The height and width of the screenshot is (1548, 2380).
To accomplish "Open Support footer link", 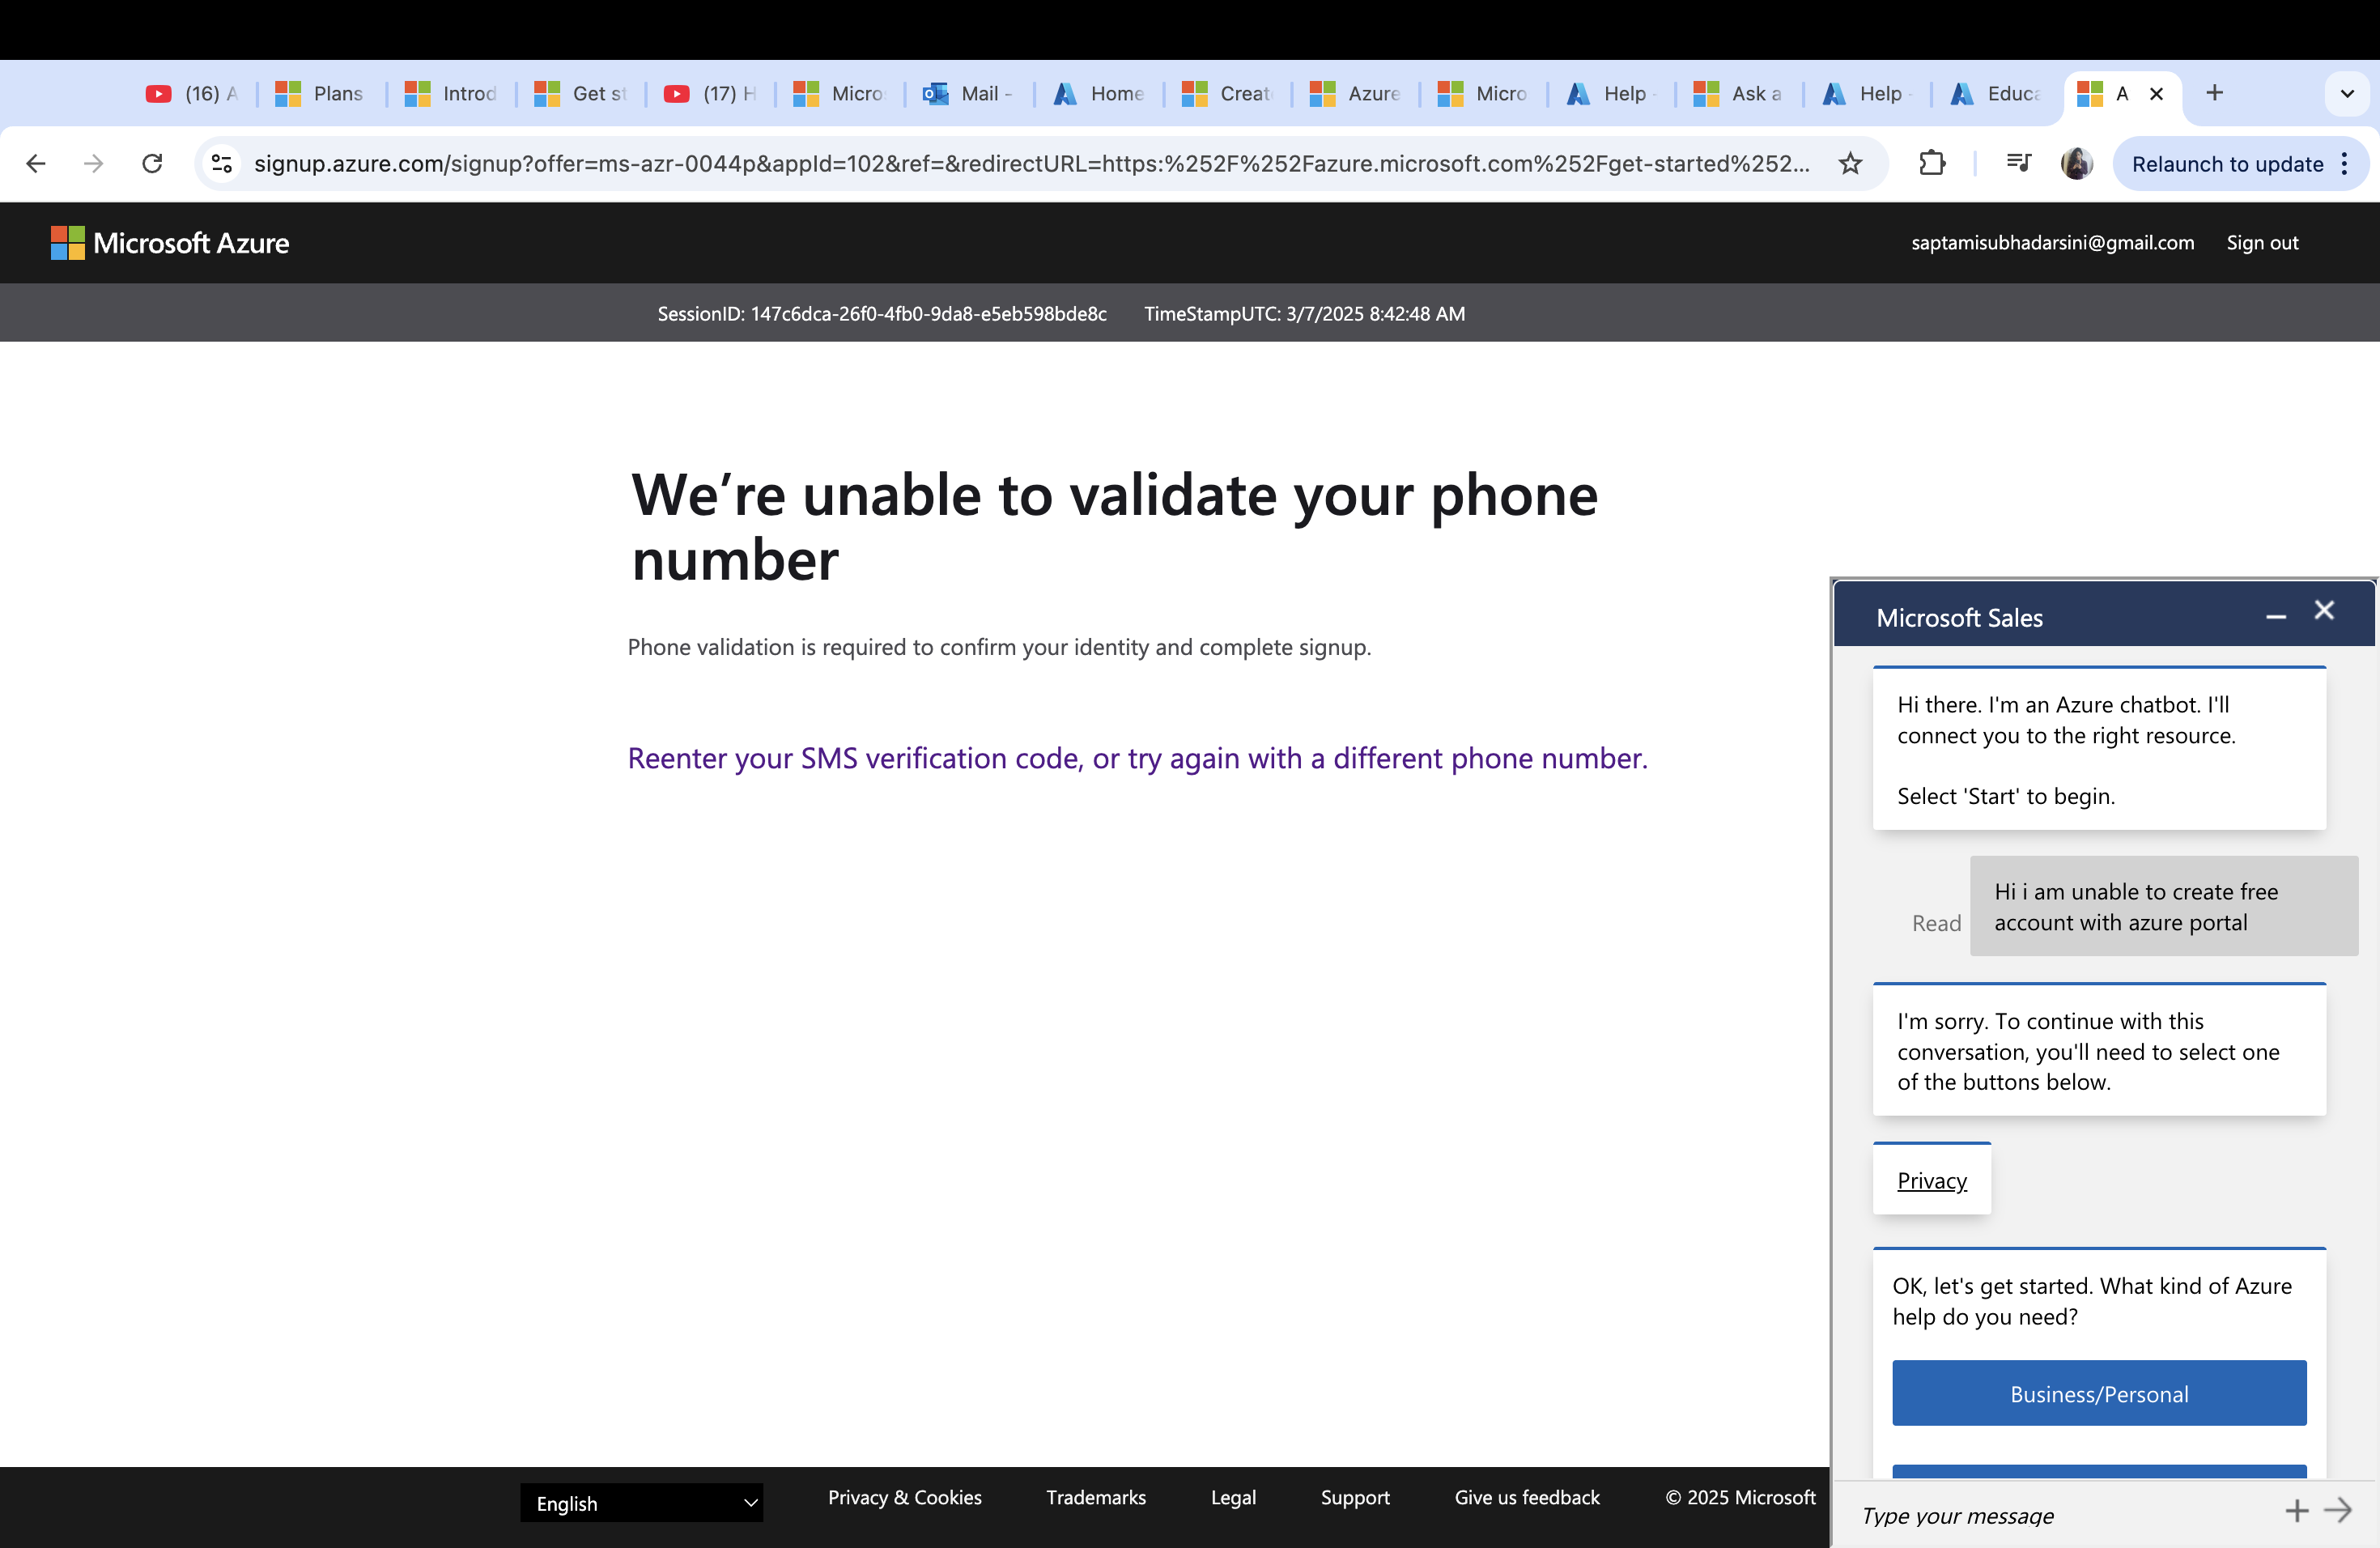I will [x=1355, y=1497].
